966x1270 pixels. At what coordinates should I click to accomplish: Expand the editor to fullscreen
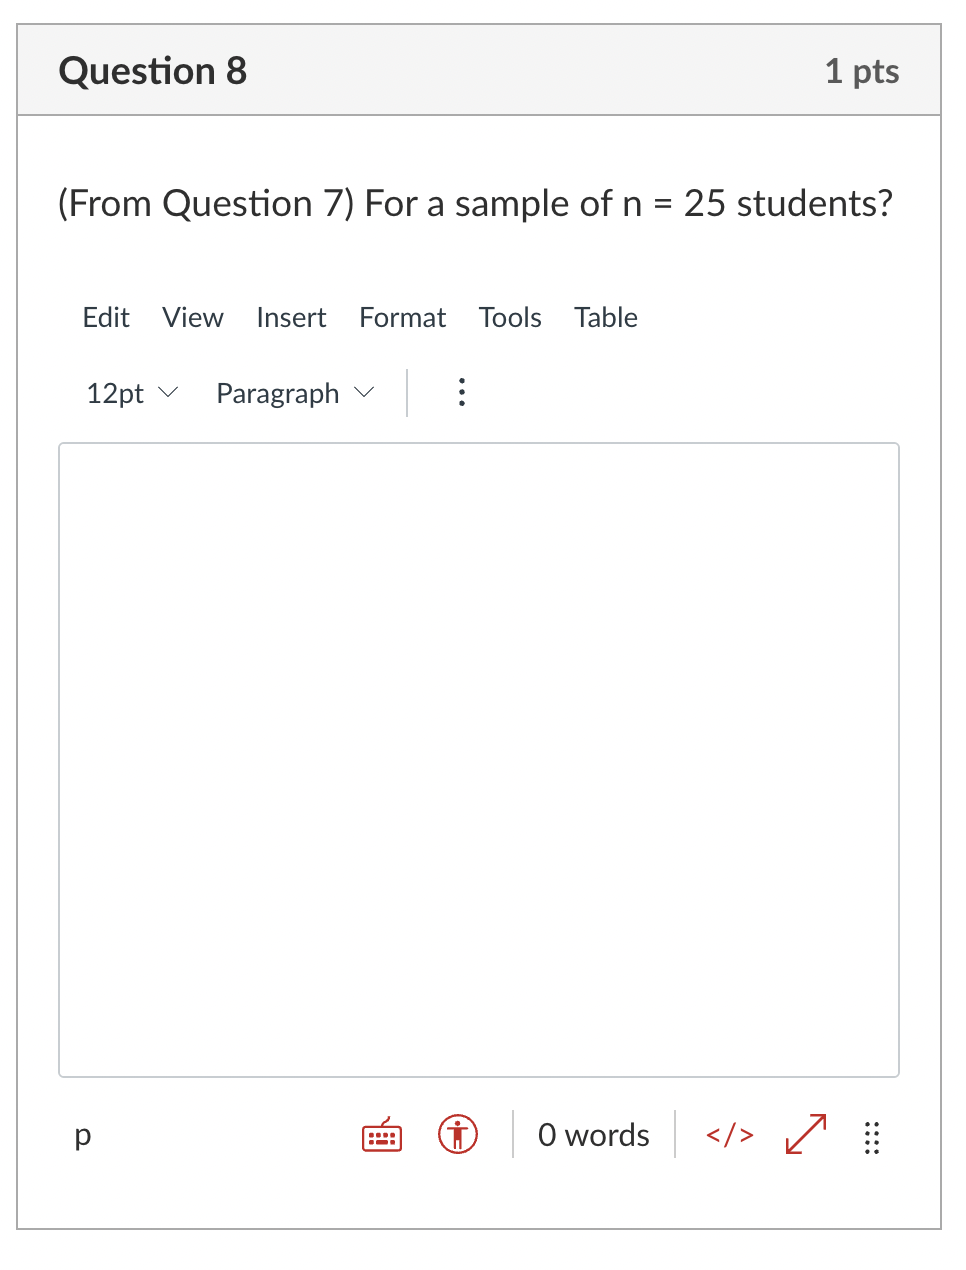tap(804, 1135)
